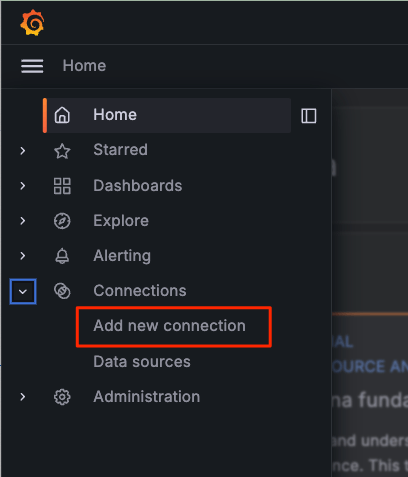Click the Home house icon
The image size is (408, 477).
pos(62,115)
